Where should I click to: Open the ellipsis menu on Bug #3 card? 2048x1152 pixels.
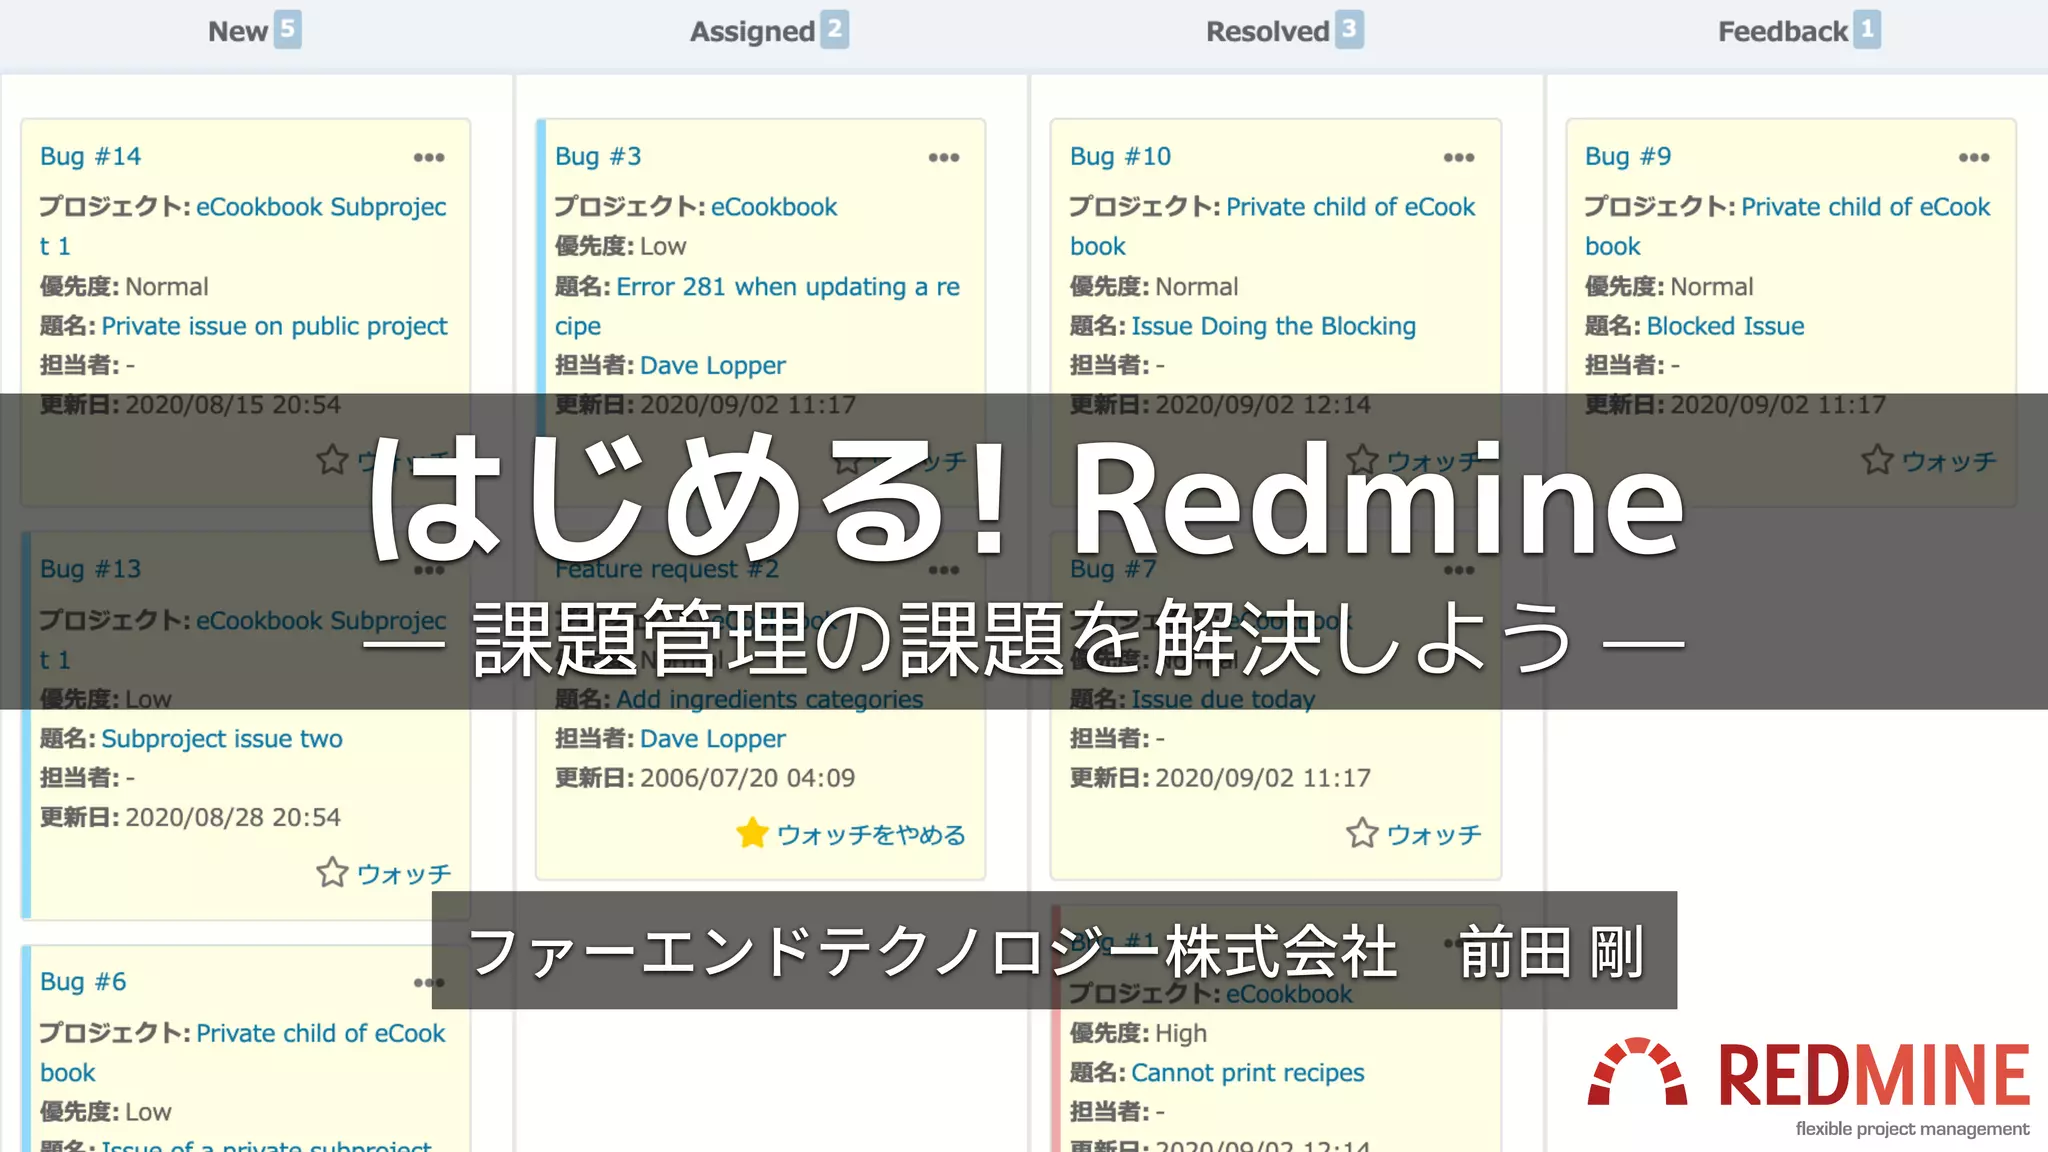tap(943, 157)
